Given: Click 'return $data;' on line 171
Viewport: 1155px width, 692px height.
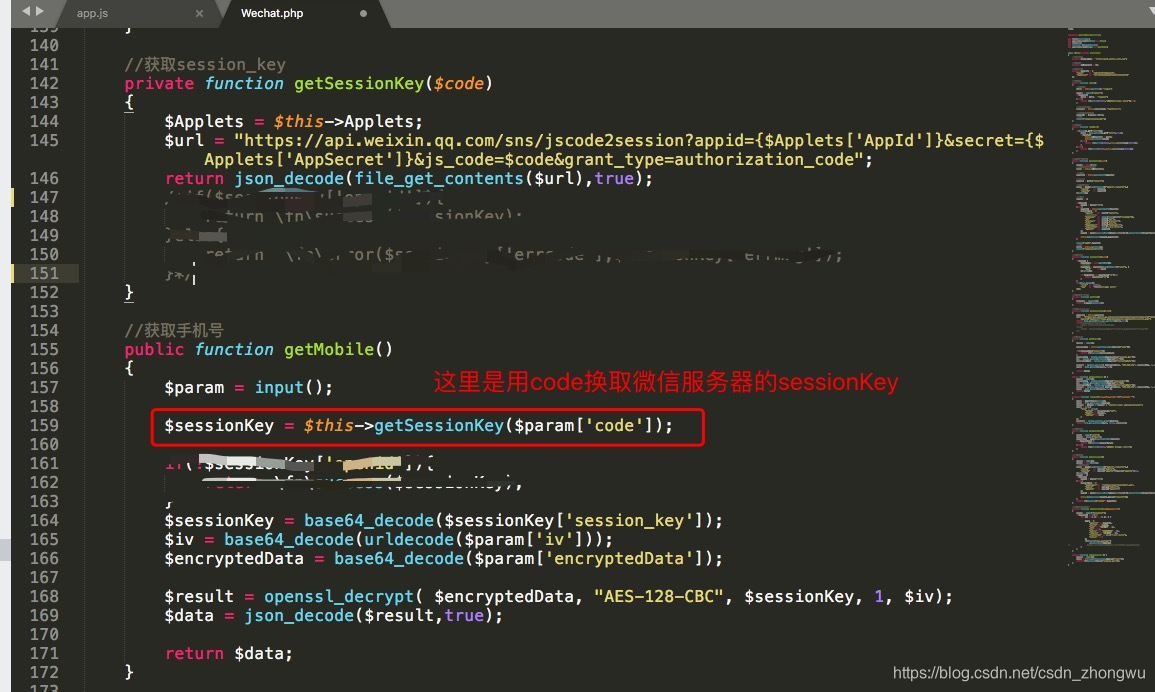Looking at the screenshot, I should pyautogui.click(x=228, y=654).
